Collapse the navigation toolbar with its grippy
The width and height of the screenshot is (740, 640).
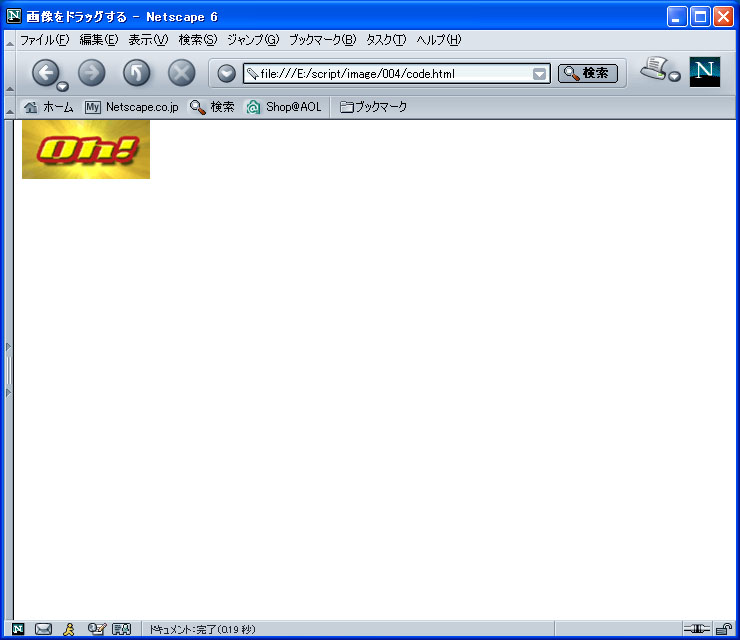click(9, 73)
